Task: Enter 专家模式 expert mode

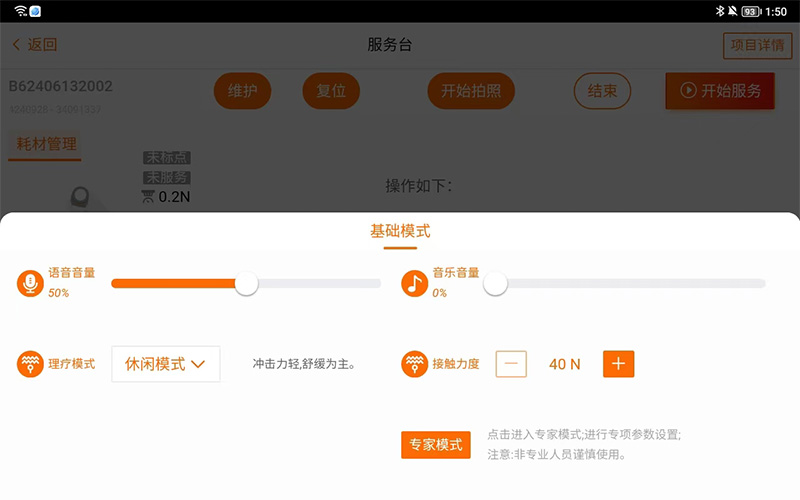Action: pos(435,445)
